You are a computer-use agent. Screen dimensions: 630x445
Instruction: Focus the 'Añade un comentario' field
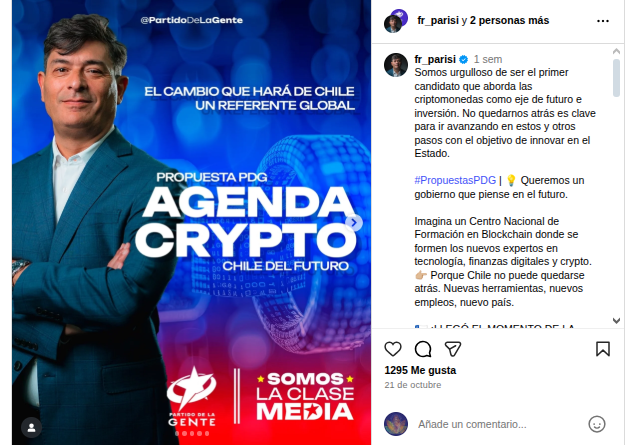click(x=472, y=424)
